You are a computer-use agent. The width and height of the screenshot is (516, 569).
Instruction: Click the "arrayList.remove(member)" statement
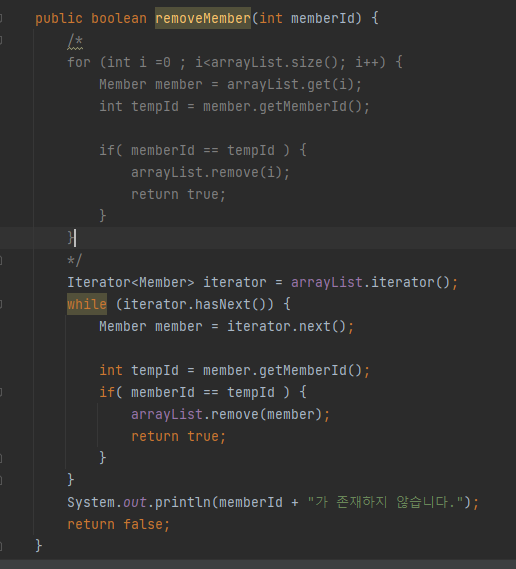click(230, 414)
